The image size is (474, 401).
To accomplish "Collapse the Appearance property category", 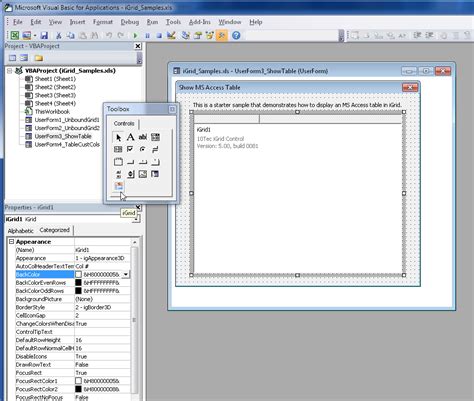I will click(11, 242).
